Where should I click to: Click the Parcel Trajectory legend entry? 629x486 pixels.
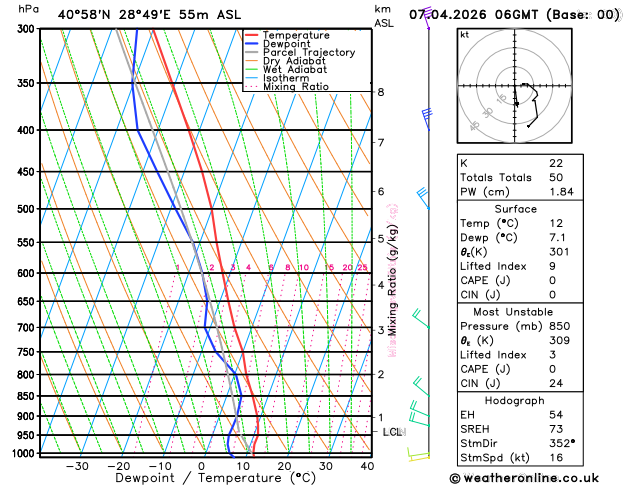300,53
